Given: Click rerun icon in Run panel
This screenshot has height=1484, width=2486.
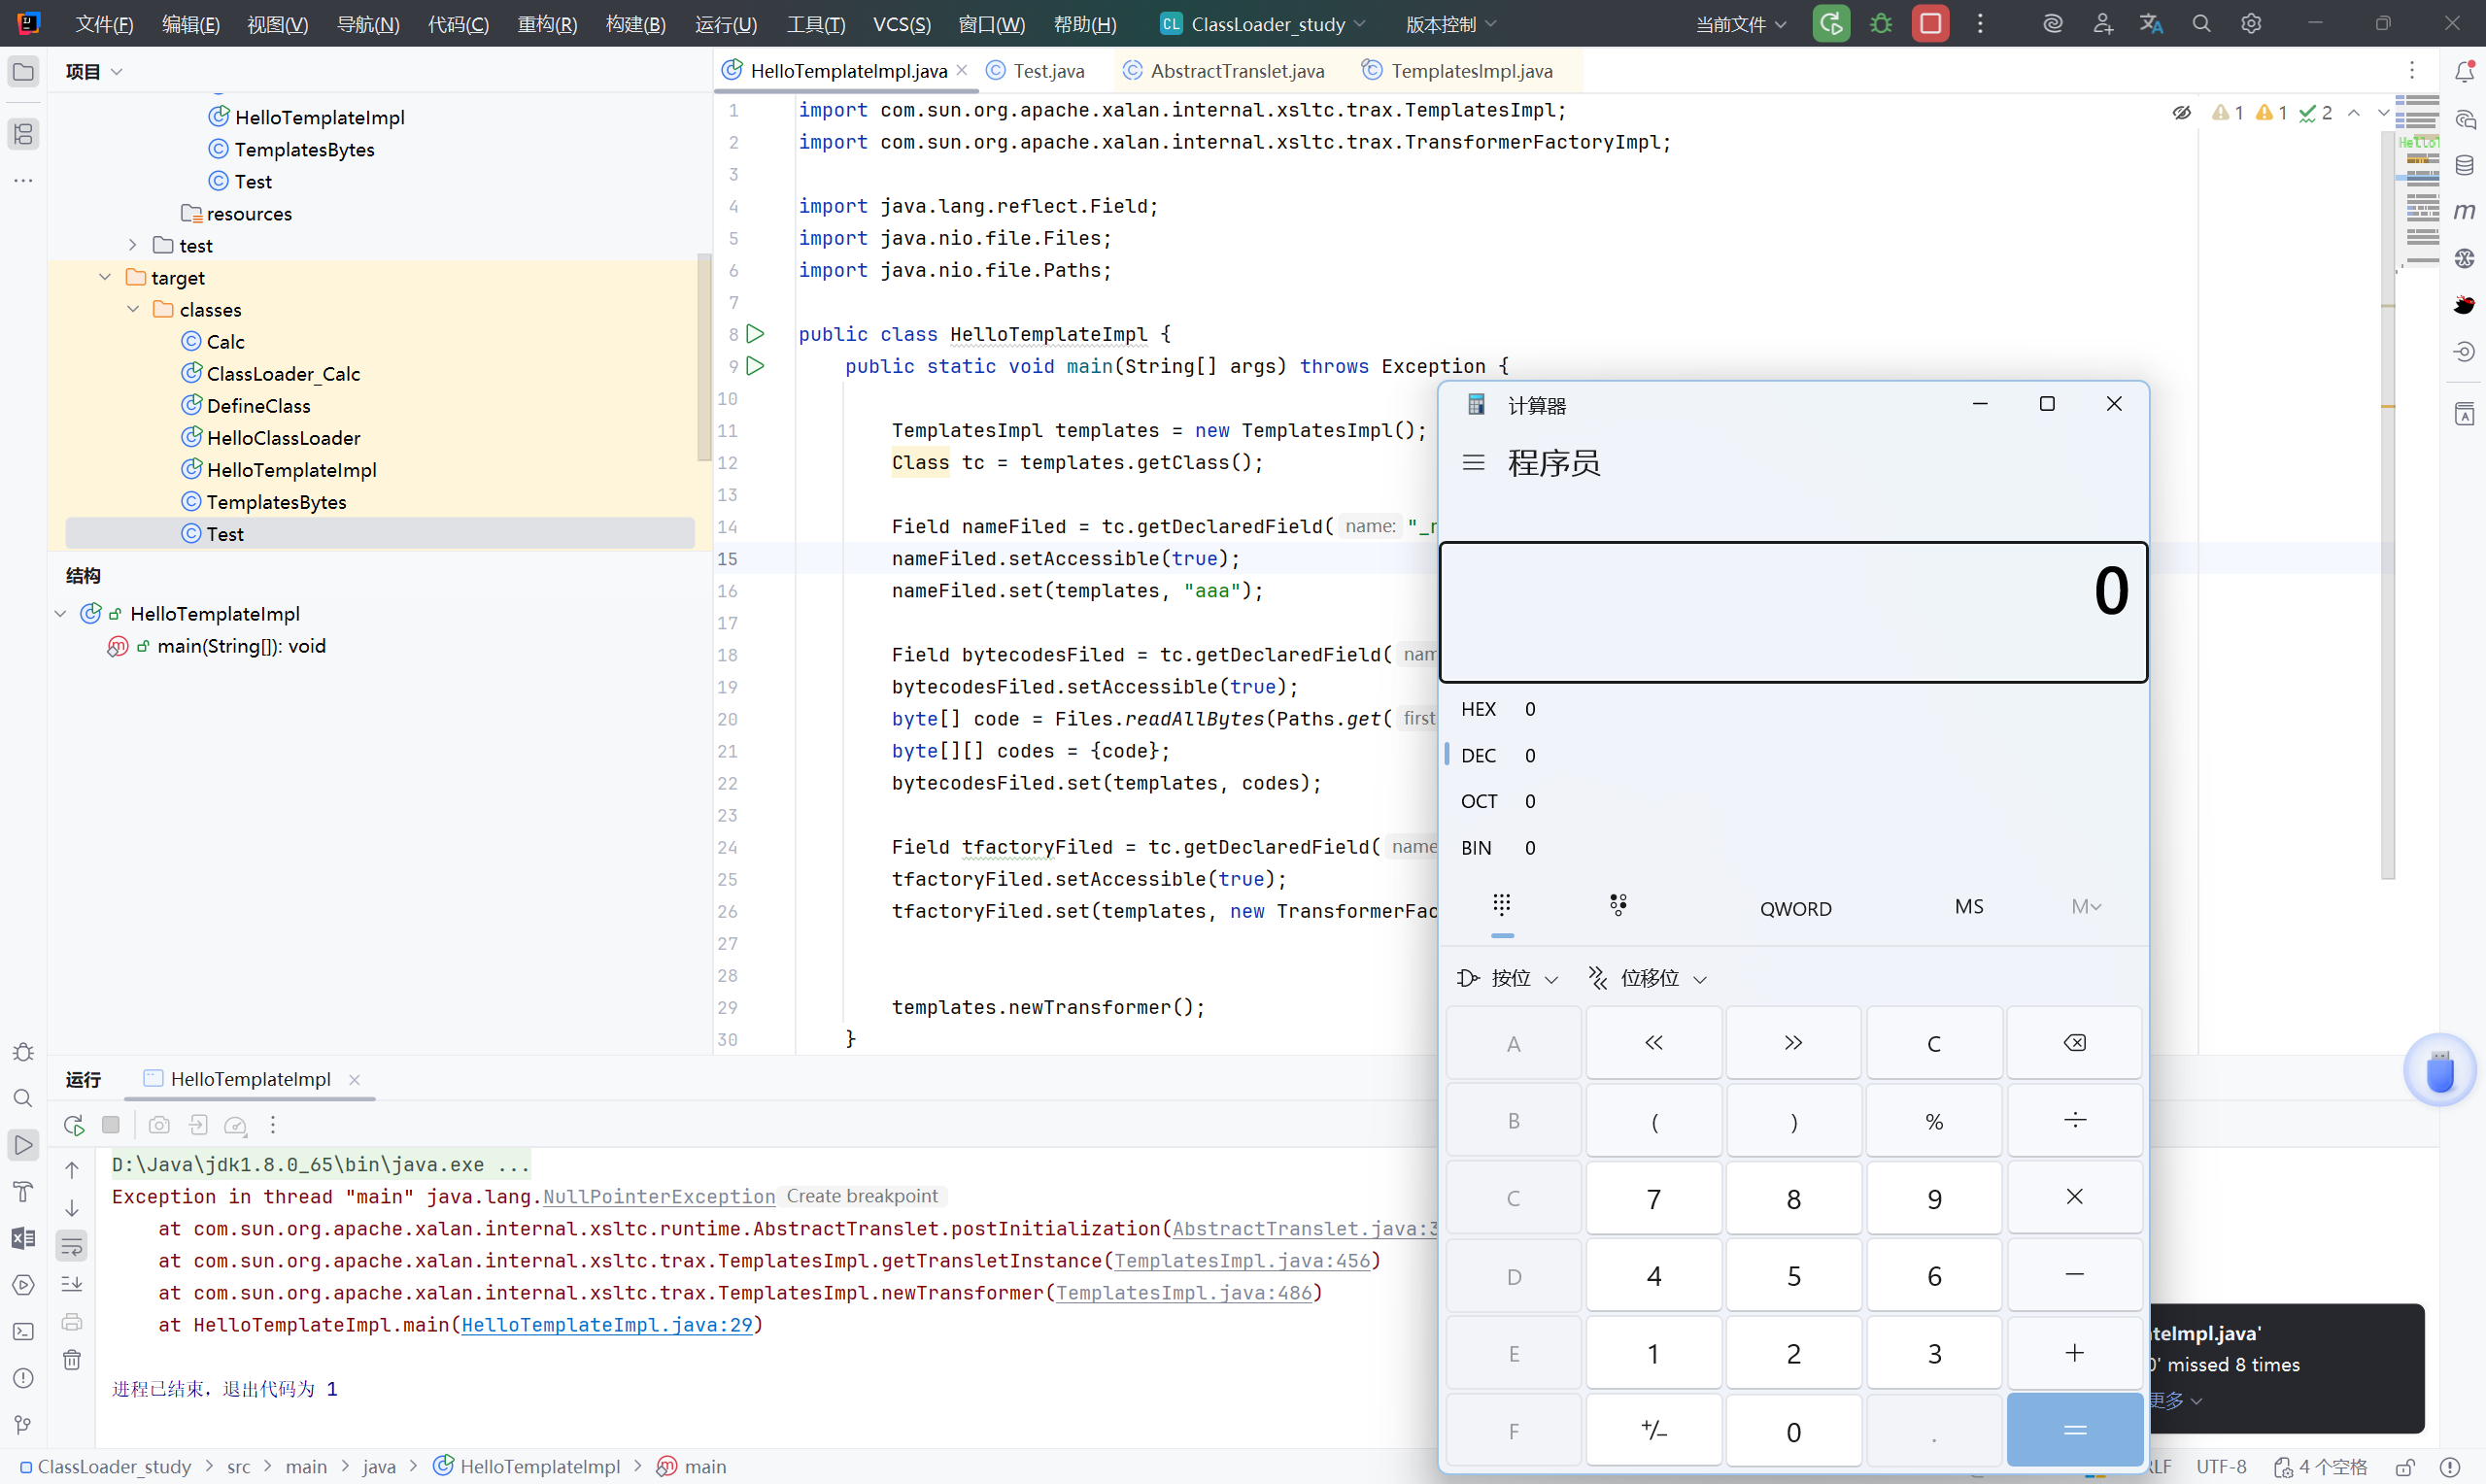Looking at the screenshot, I should [73, 1125].
